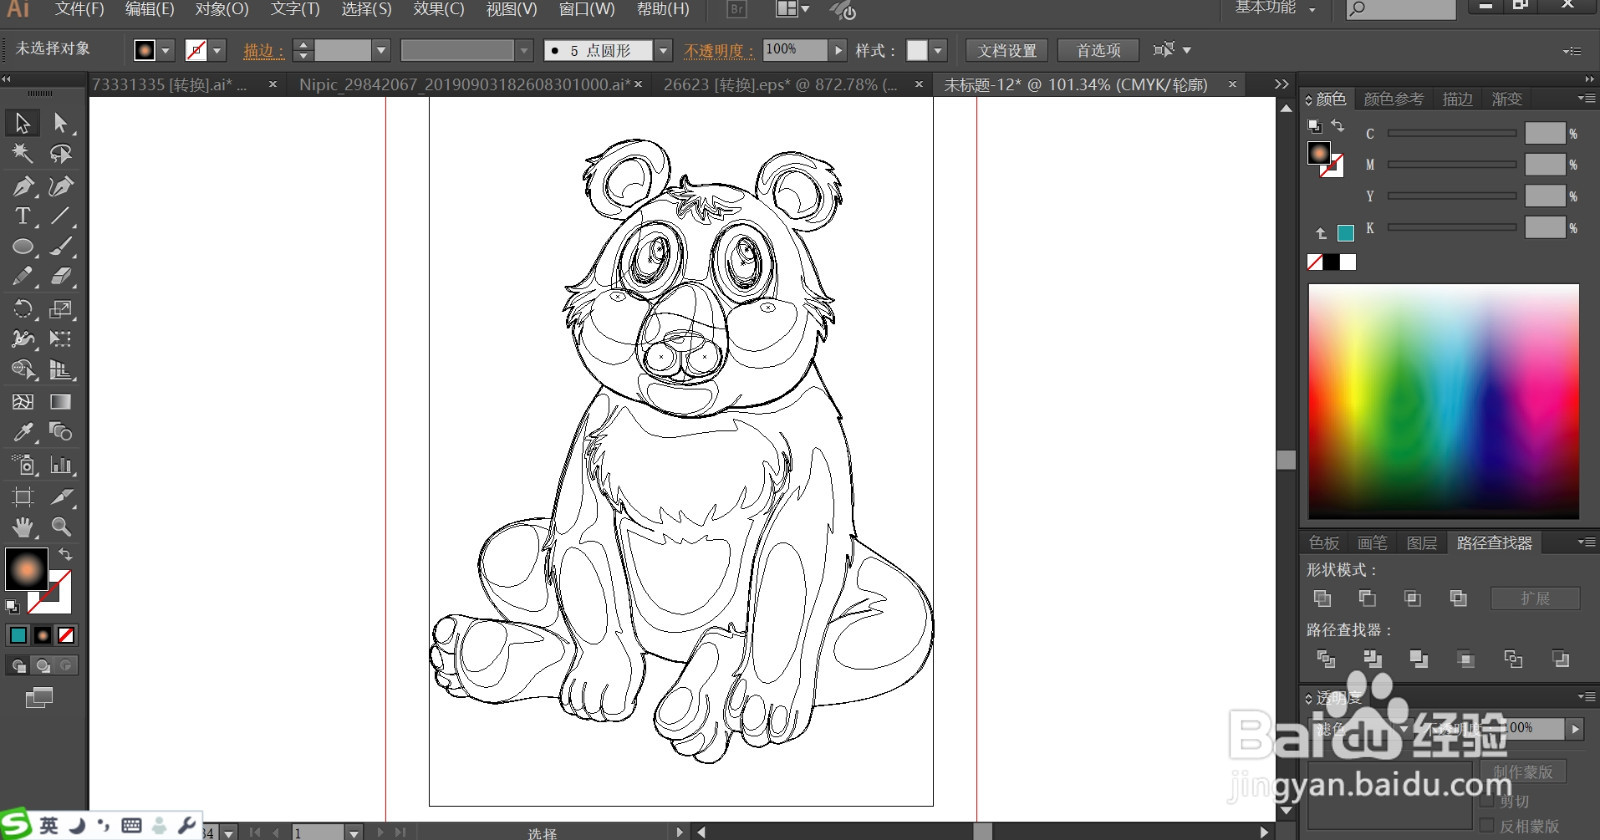Open the 窗口(W) menu

586,9
